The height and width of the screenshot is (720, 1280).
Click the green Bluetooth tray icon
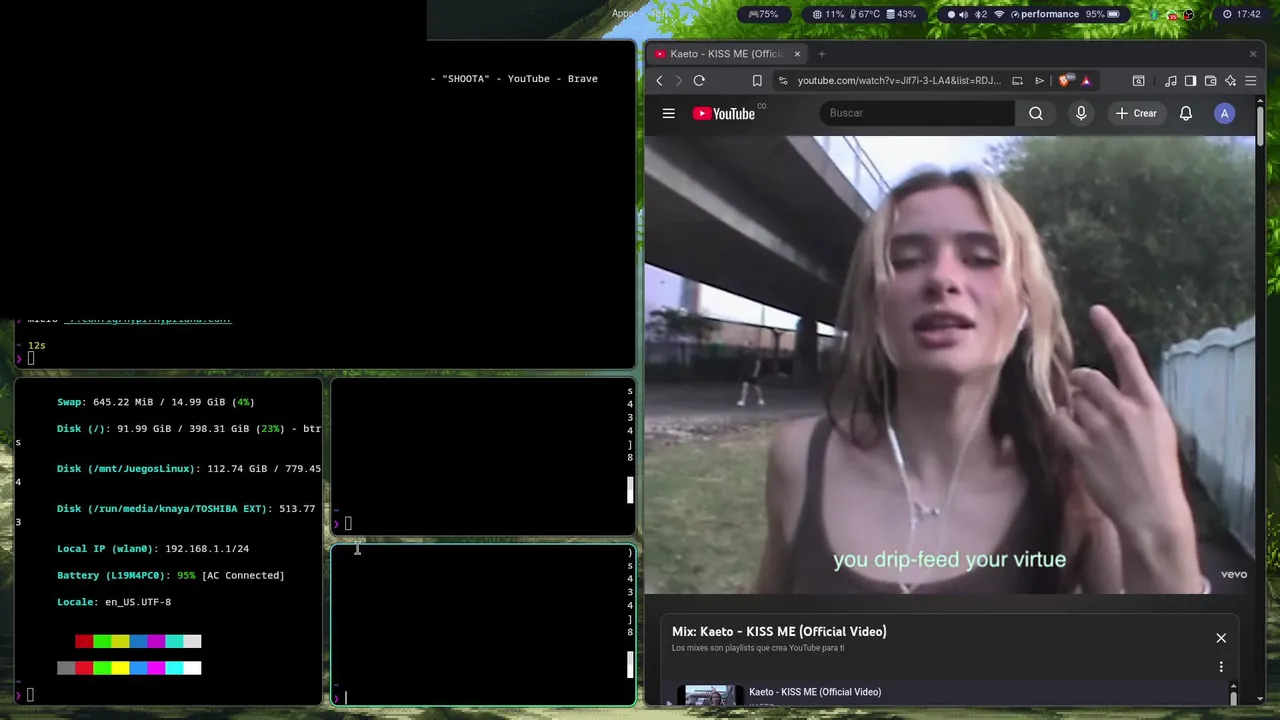point(1155,14)
